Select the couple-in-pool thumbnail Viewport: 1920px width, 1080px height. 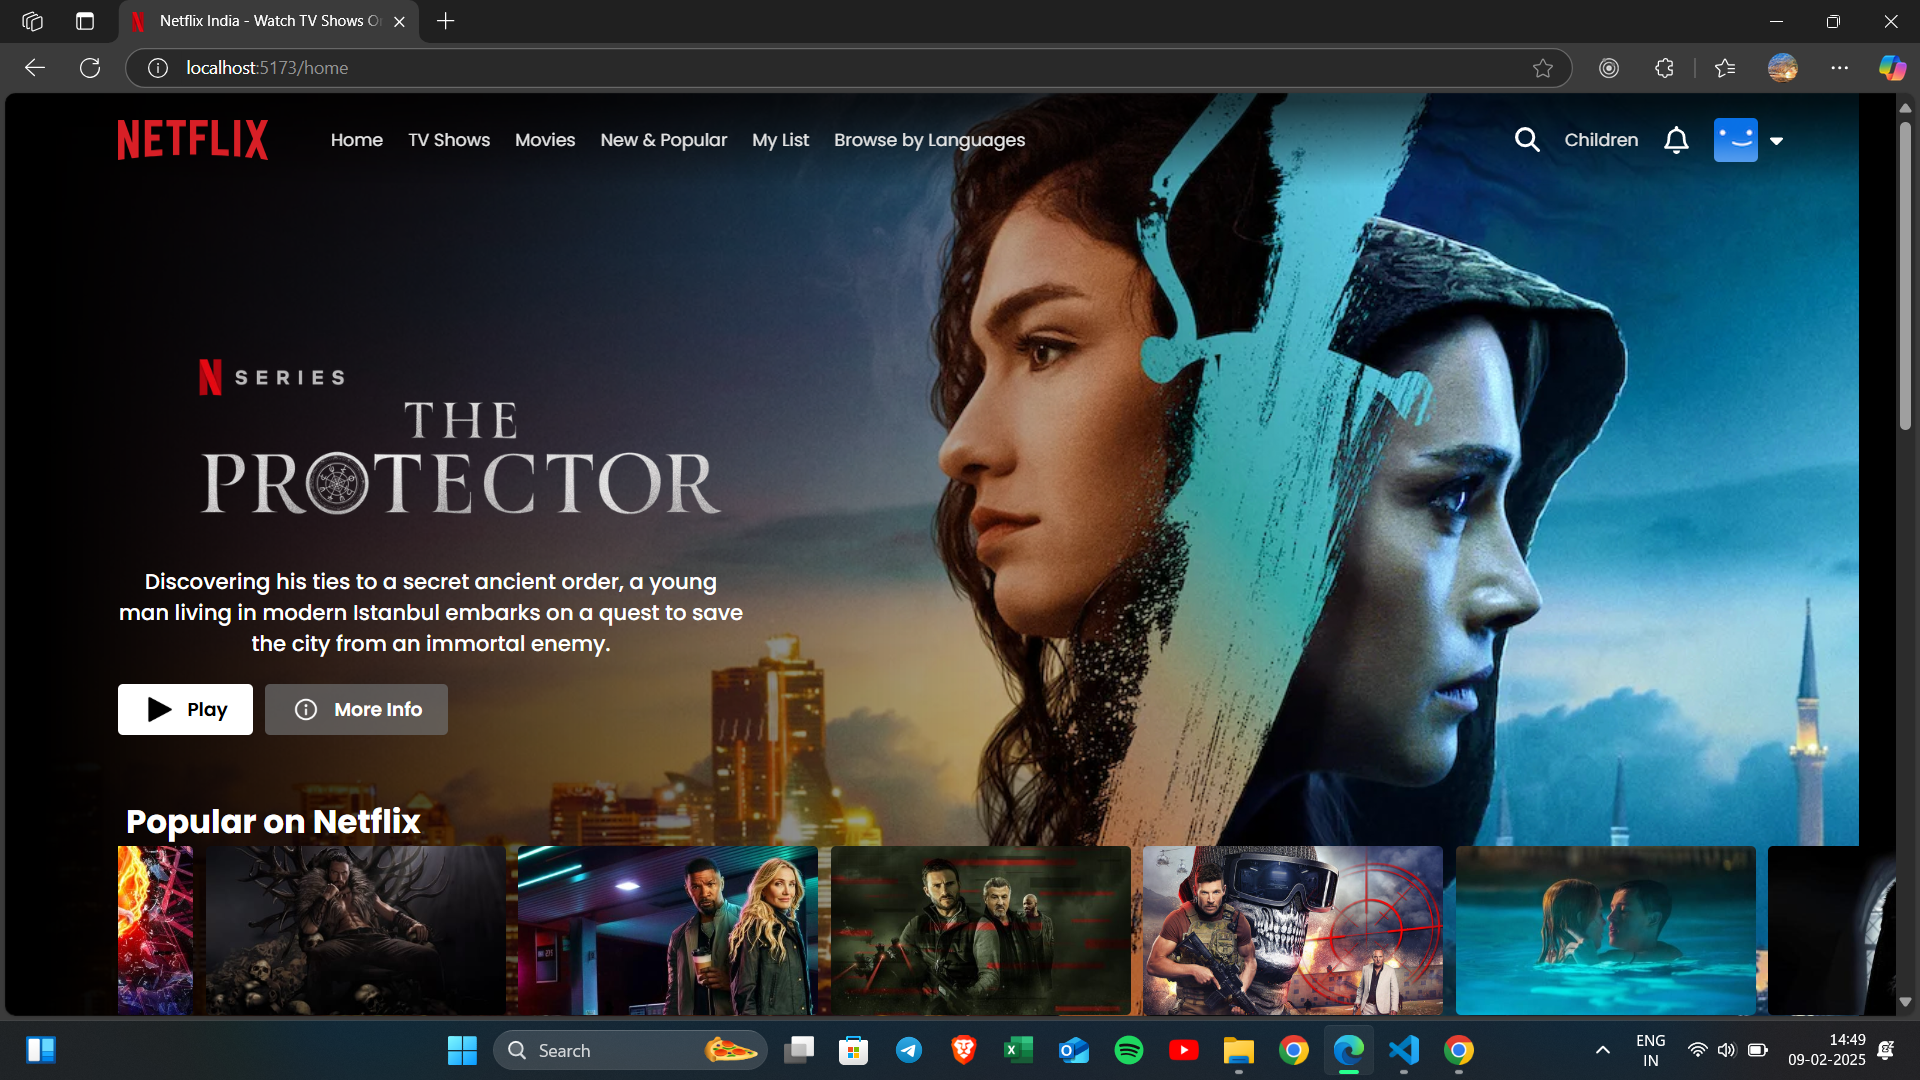coord(1606,931)
